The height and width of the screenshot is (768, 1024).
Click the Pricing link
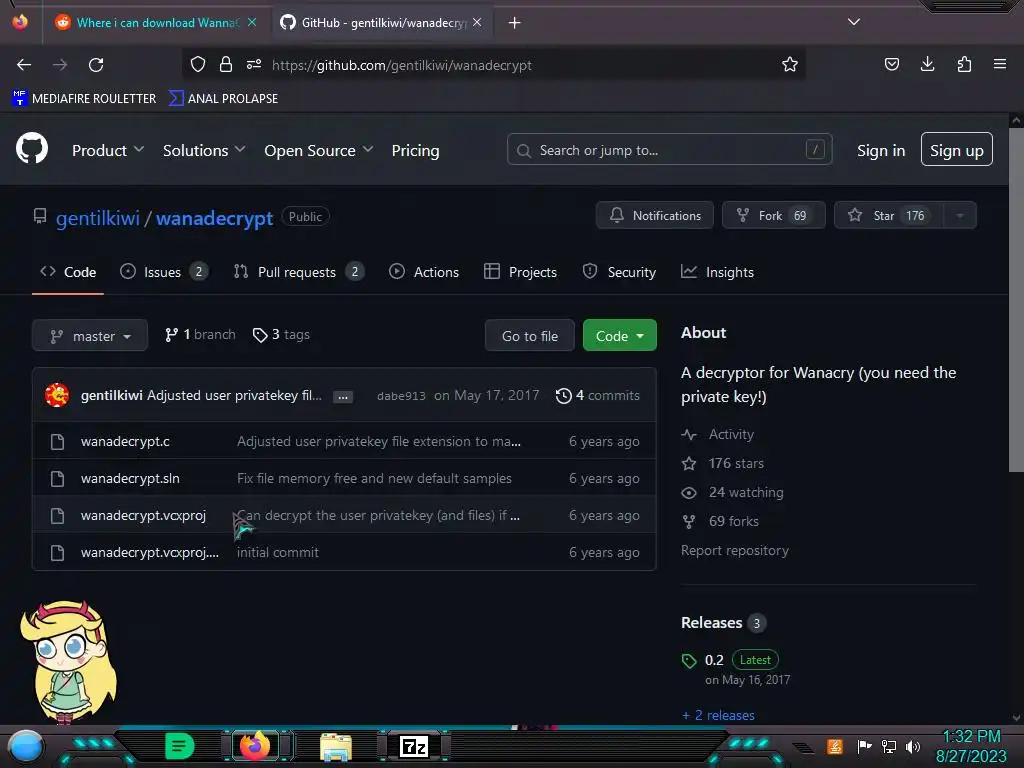pos(415,150)
